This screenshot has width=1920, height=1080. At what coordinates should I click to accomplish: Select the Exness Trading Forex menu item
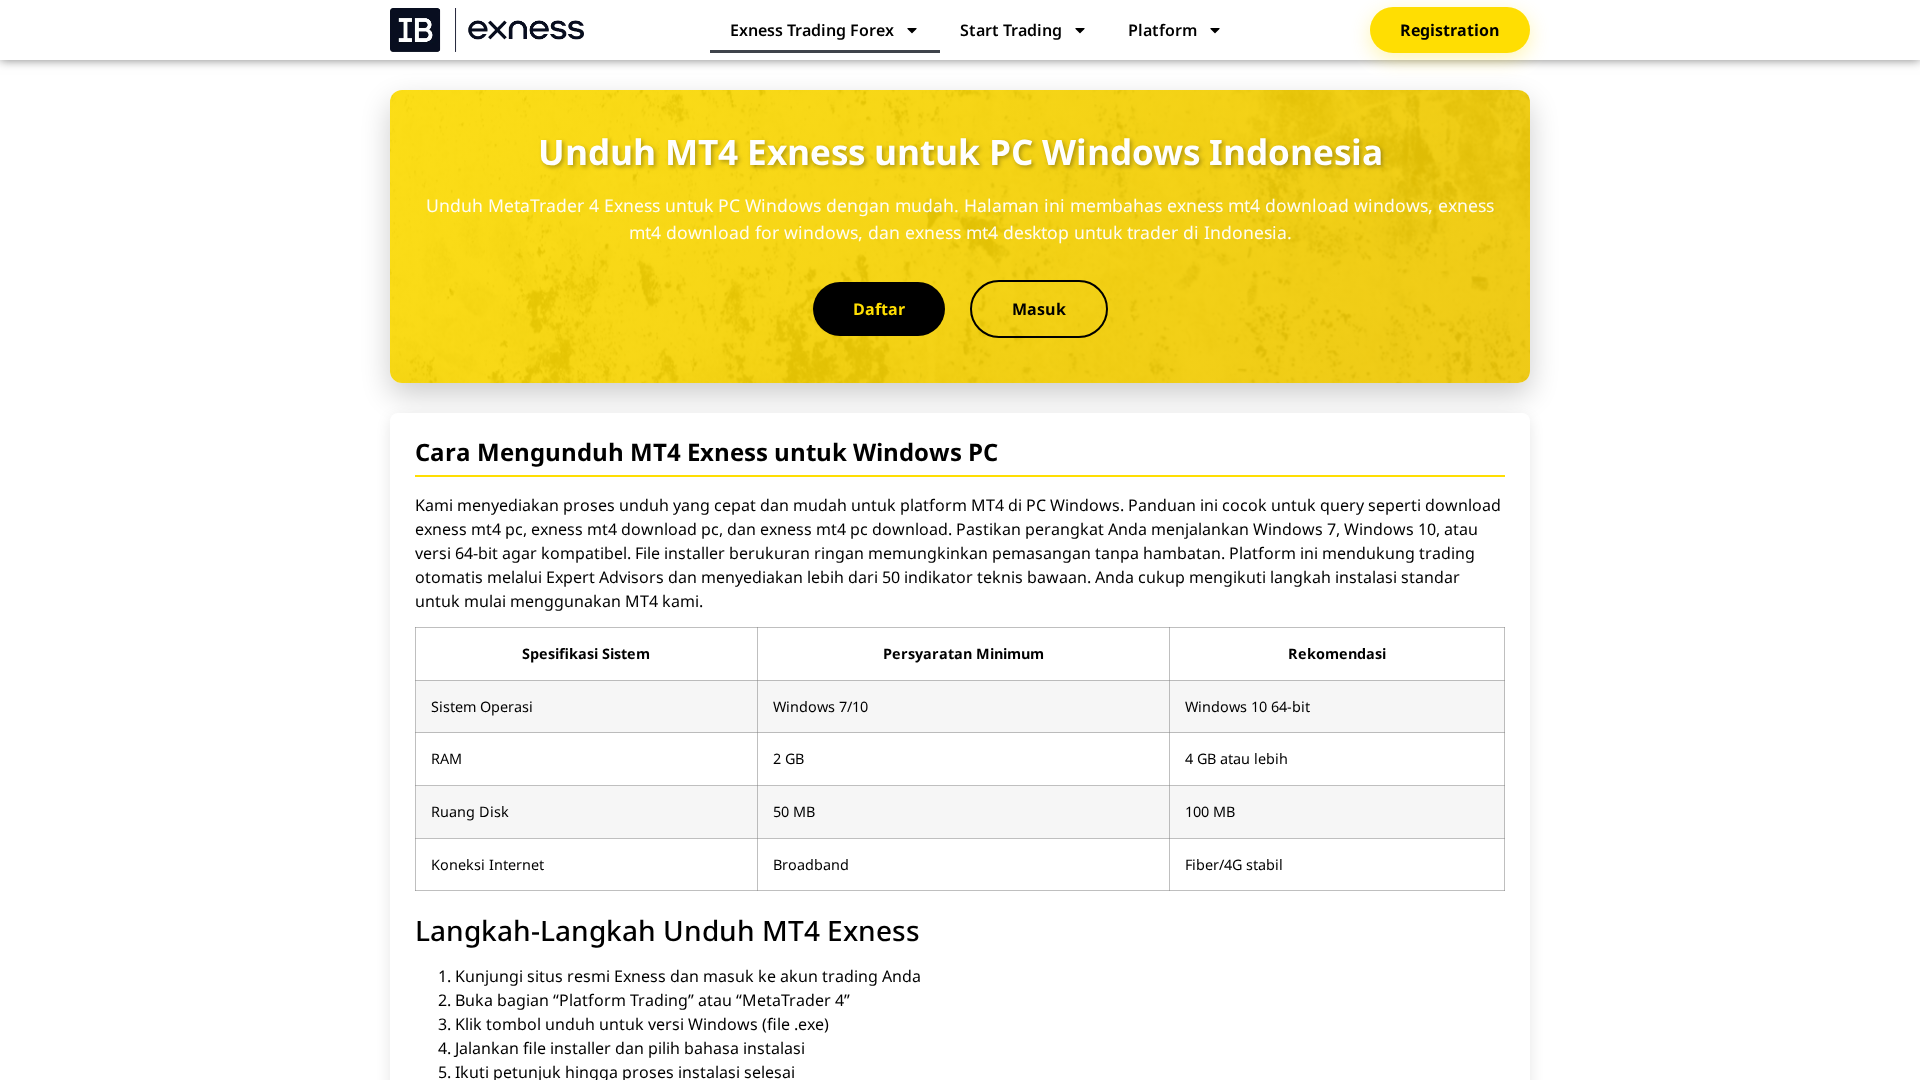pos(812,30)
